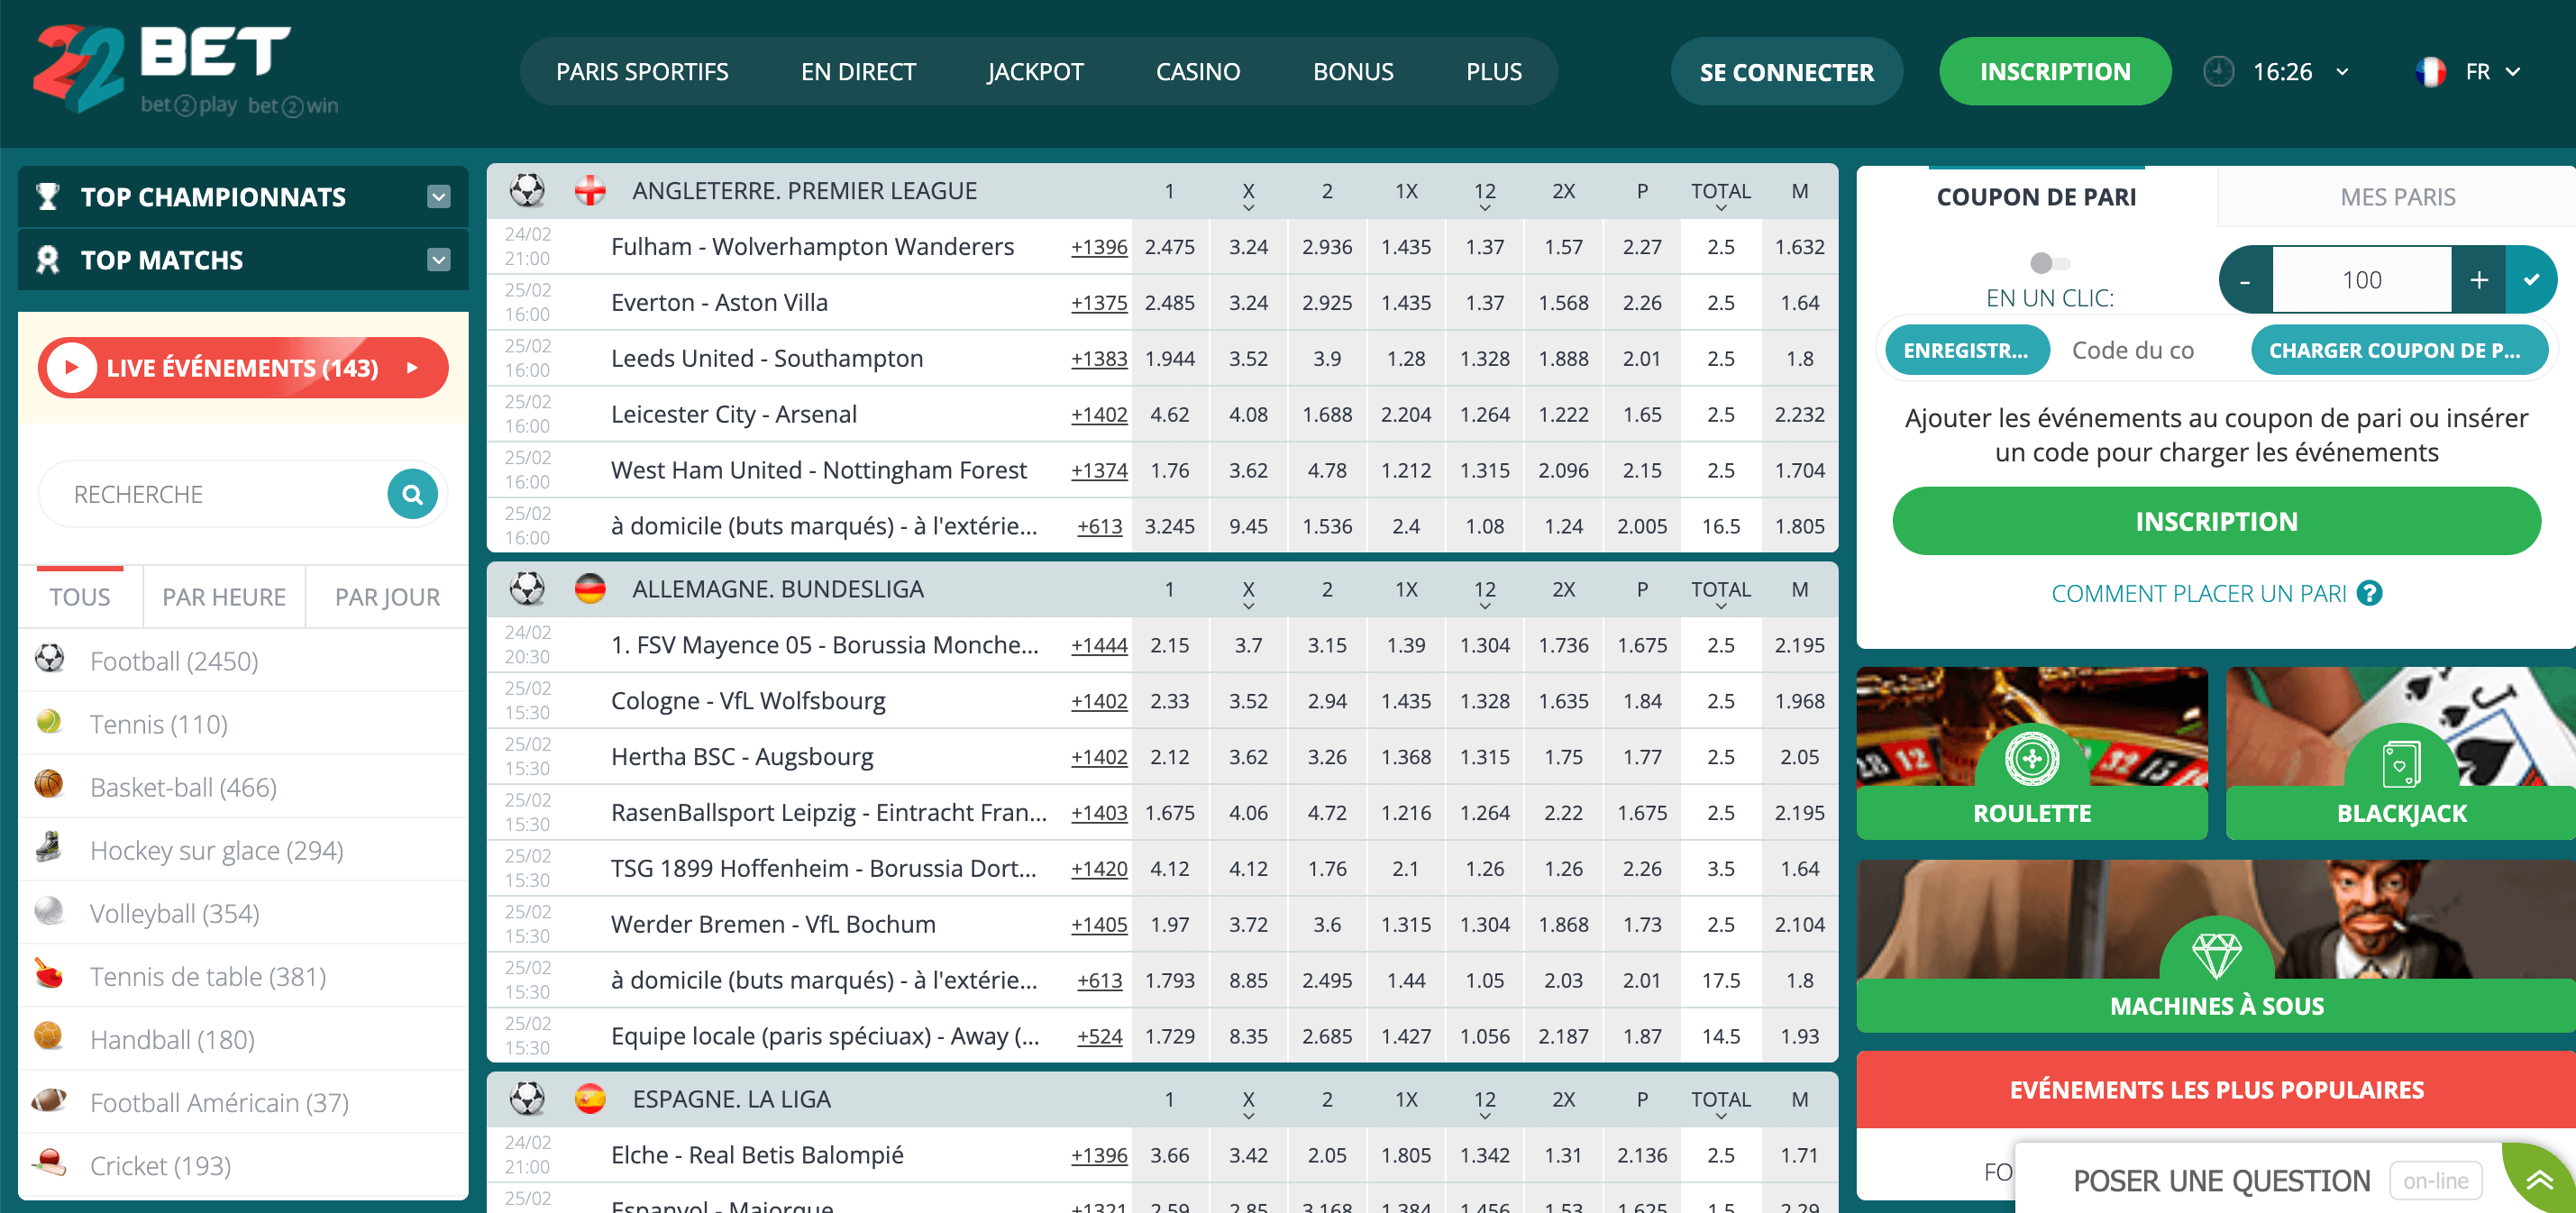
Task: Select the Football soccer ball icon in sidebar
Action: [x=49, y=659]
